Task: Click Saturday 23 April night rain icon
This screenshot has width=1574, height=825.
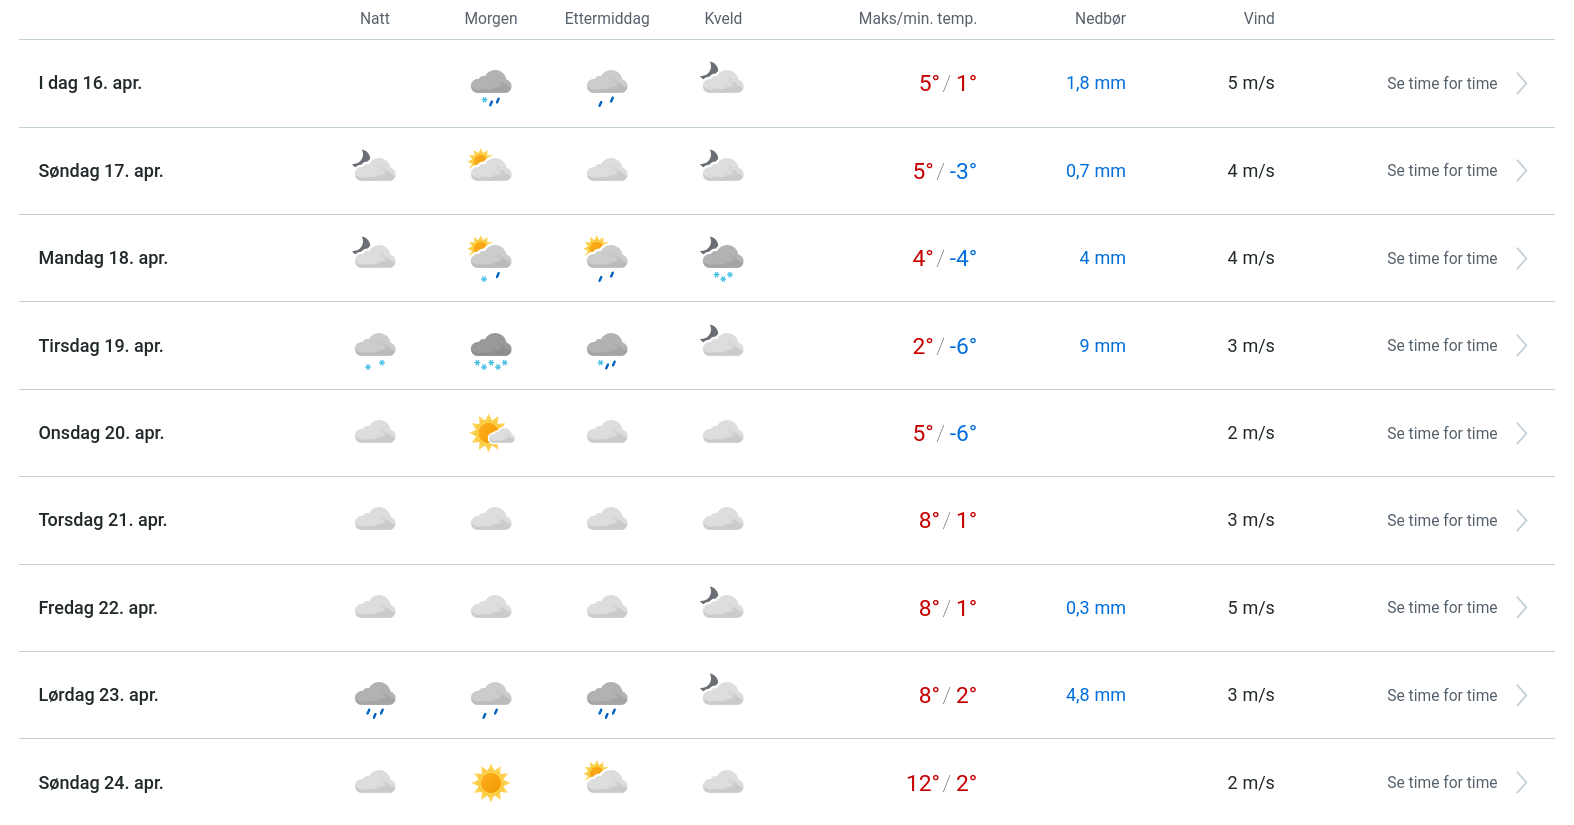Action: pos(375,698)
